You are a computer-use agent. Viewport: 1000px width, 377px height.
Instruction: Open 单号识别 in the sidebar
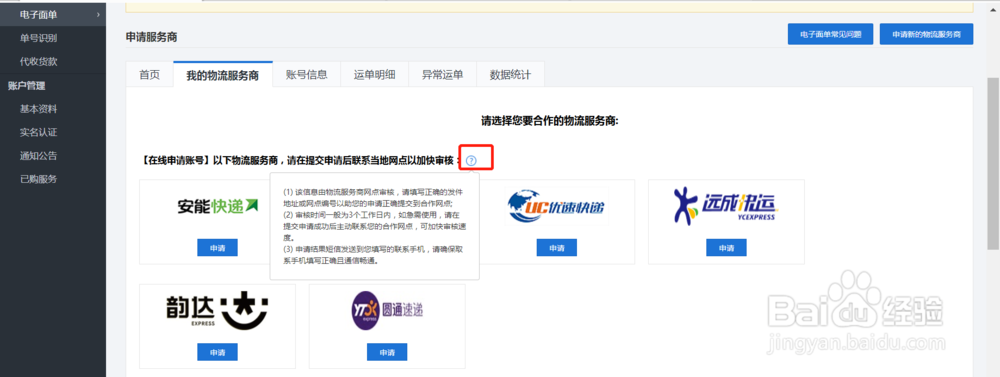[x=38, y=38]
